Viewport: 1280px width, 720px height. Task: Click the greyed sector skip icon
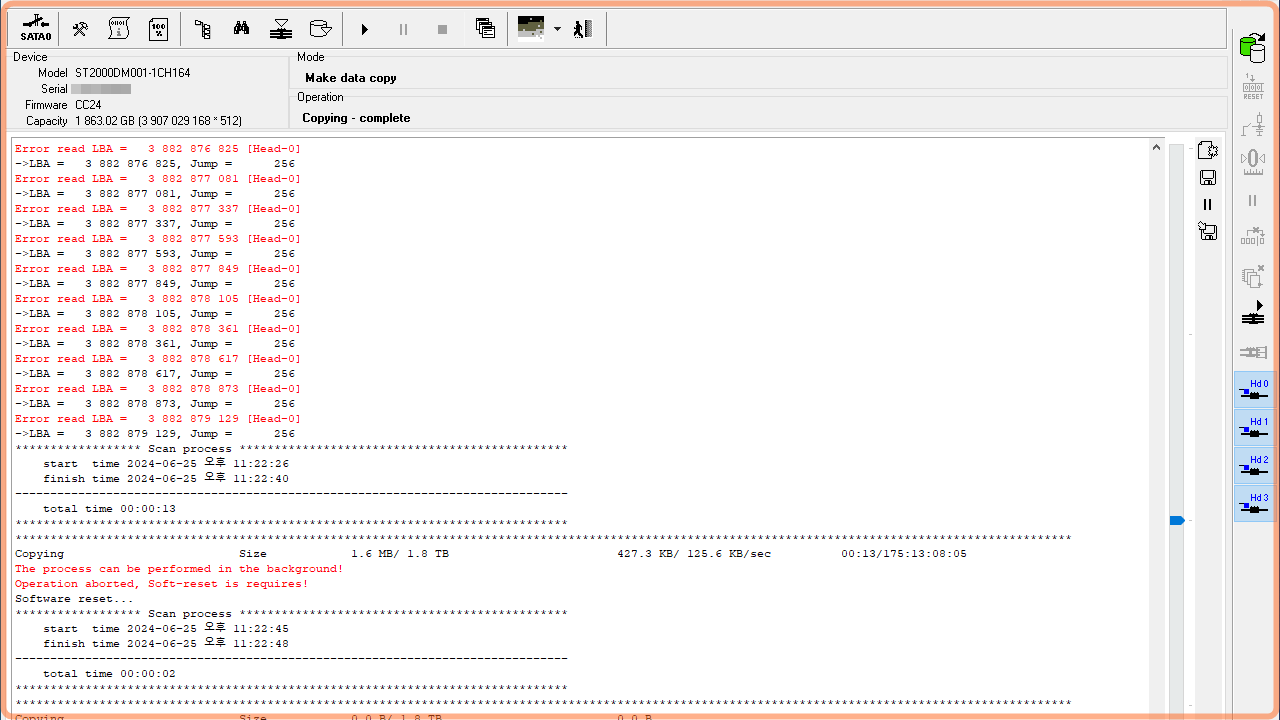(1253, 237)
